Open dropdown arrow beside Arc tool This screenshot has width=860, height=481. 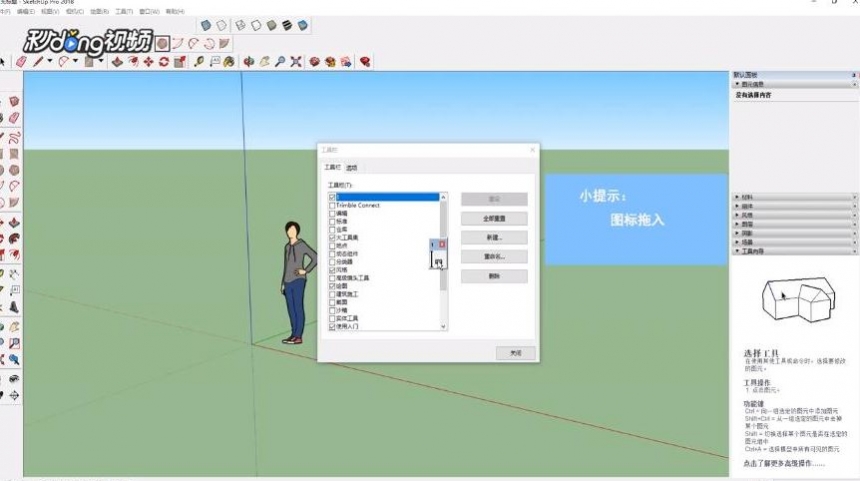[x=76, y=61]
